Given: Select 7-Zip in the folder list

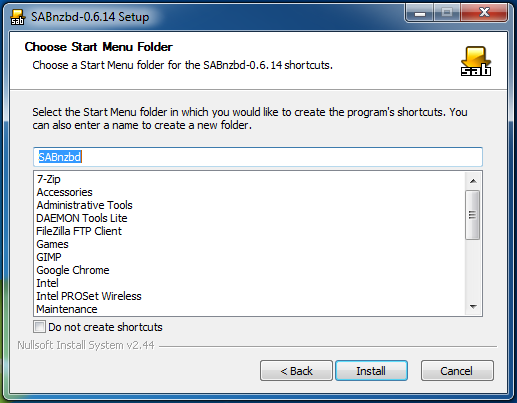Looking at the screenshot, I should pyautogui.click(x=49, y=179).
